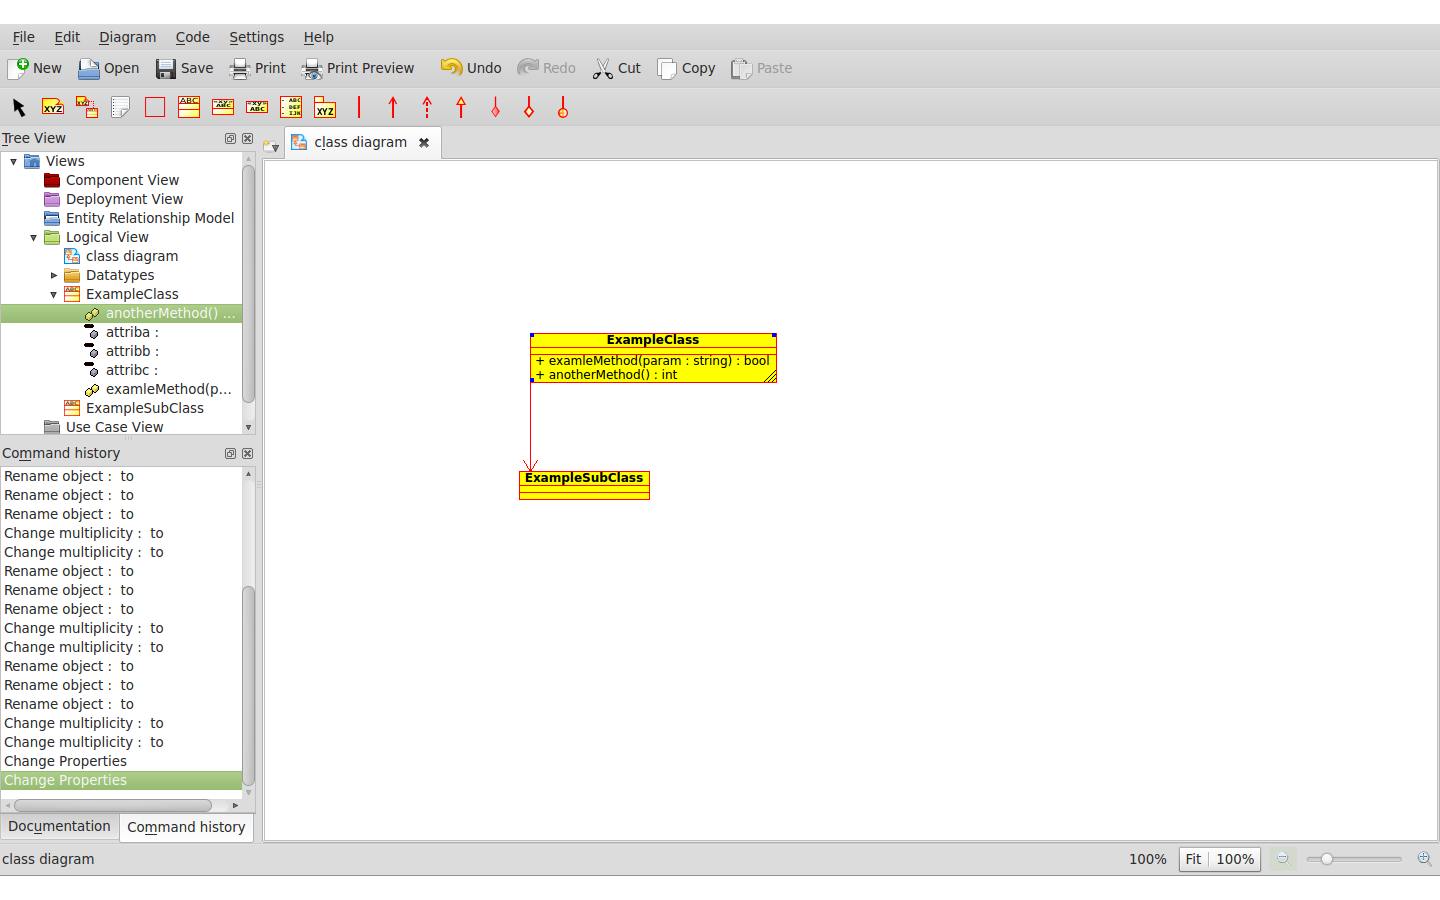Expand the Datatypes folder

click(x=53, y=275)
